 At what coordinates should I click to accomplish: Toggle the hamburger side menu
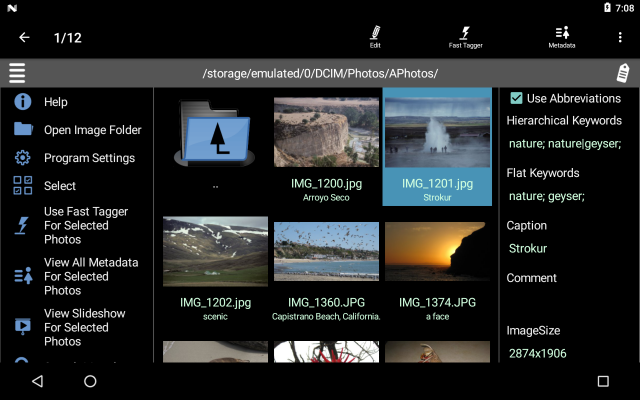coord(17,73)
